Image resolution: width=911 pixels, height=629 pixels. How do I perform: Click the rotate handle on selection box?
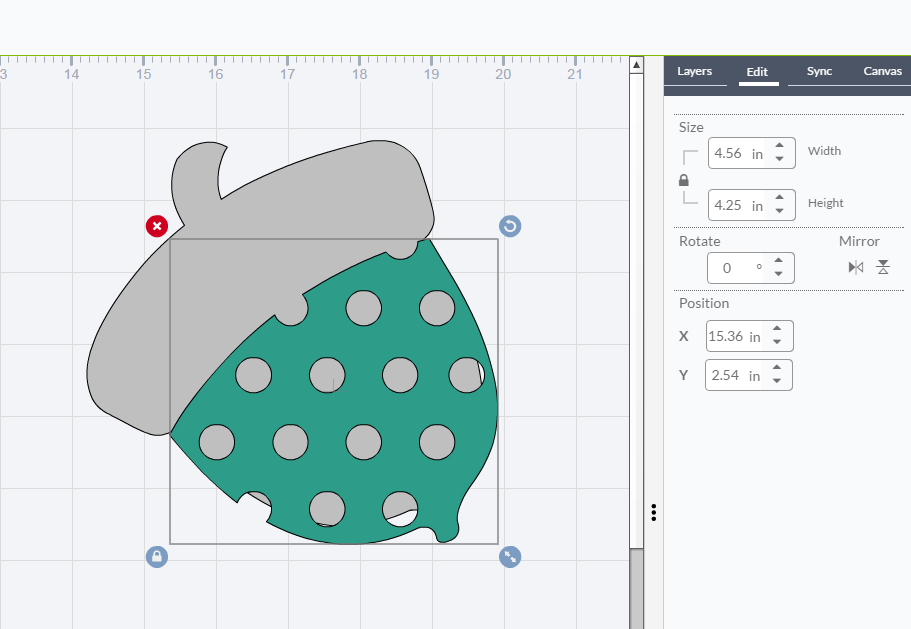click(510, 226)
